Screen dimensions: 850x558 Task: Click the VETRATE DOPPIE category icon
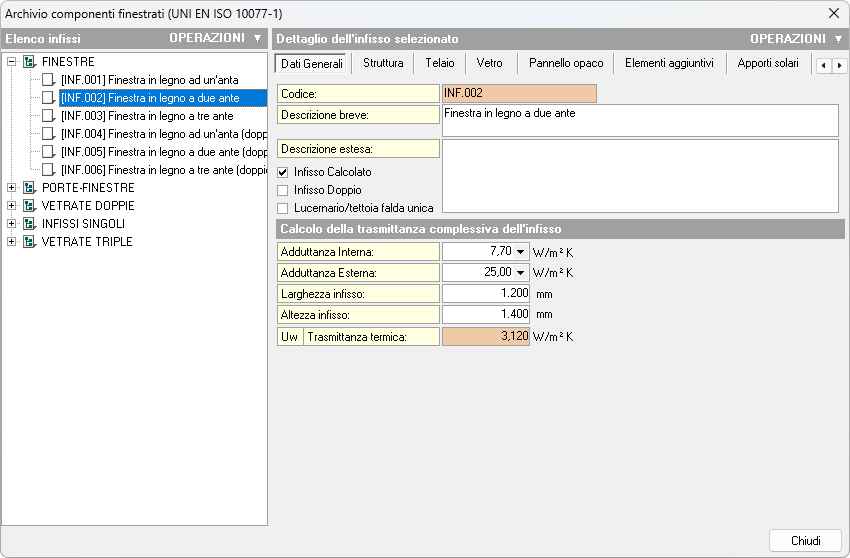pos(29,206)
